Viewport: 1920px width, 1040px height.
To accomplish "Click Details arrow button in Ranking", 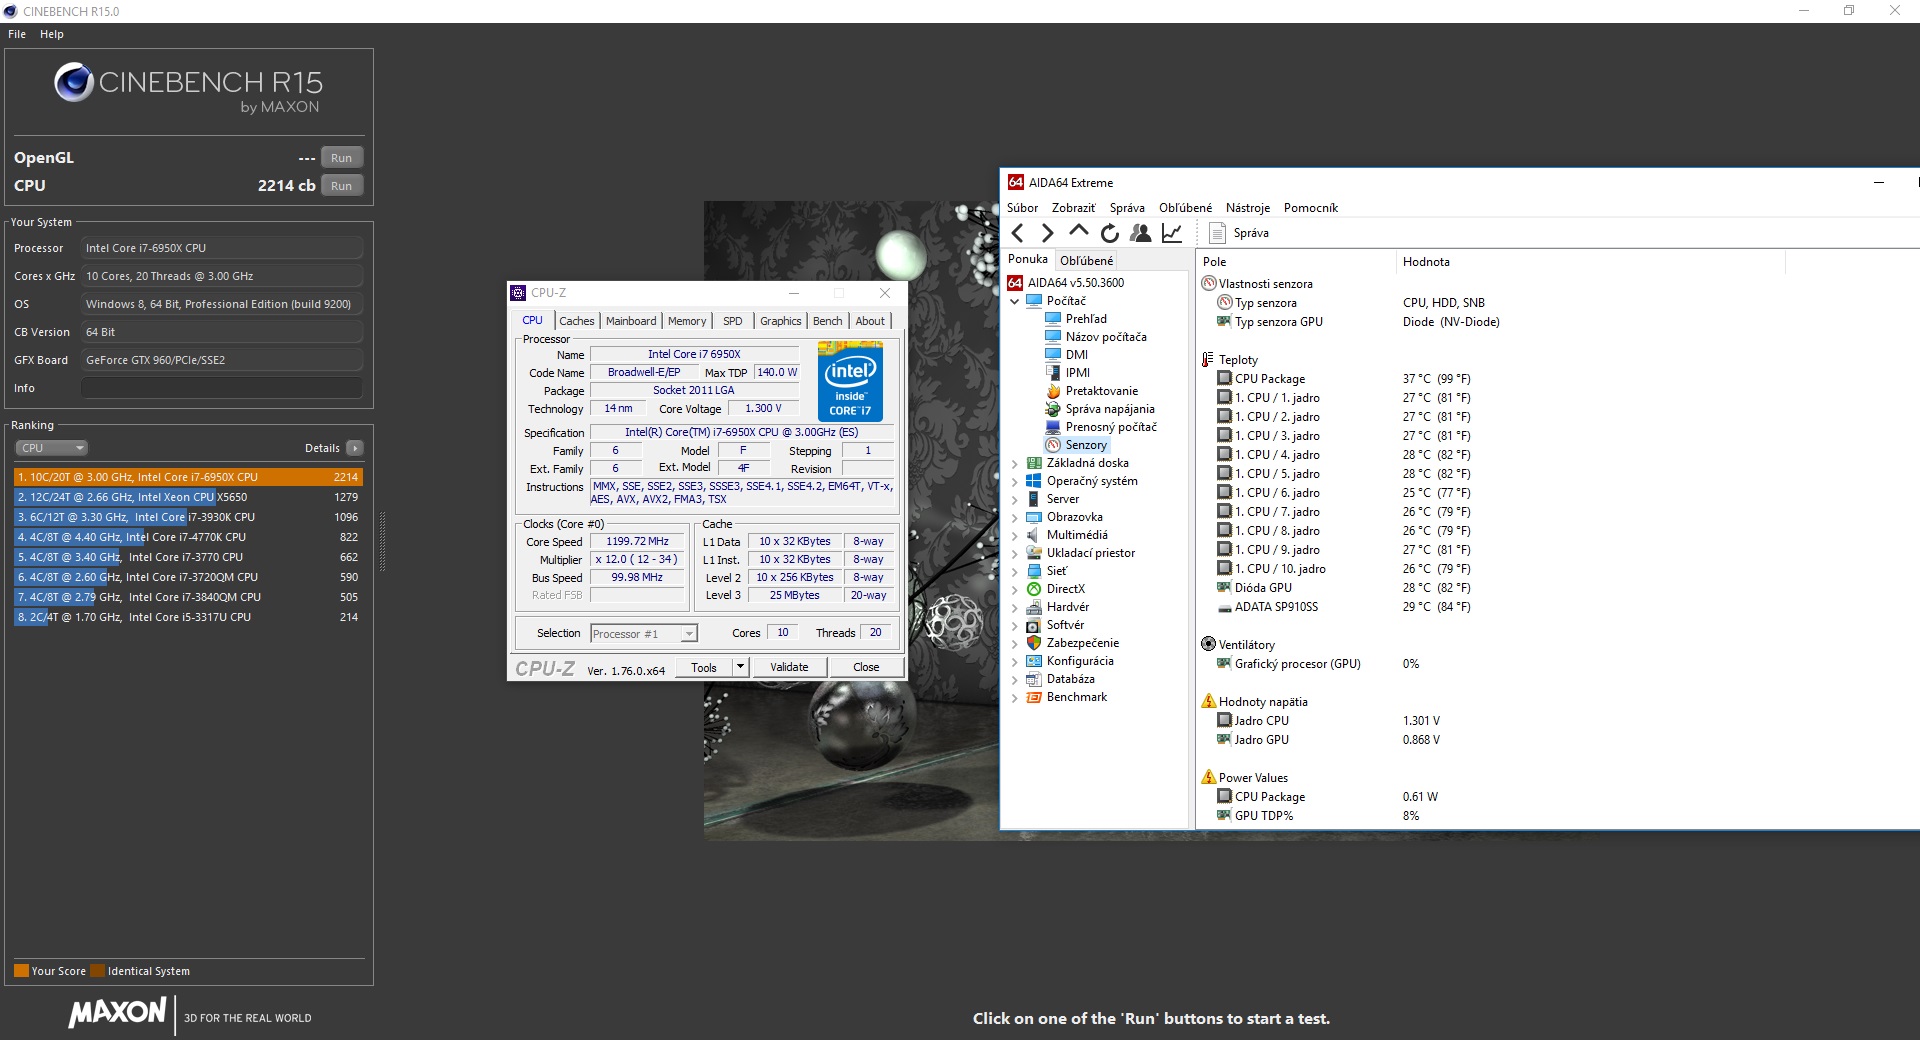I will pos(355,448).
